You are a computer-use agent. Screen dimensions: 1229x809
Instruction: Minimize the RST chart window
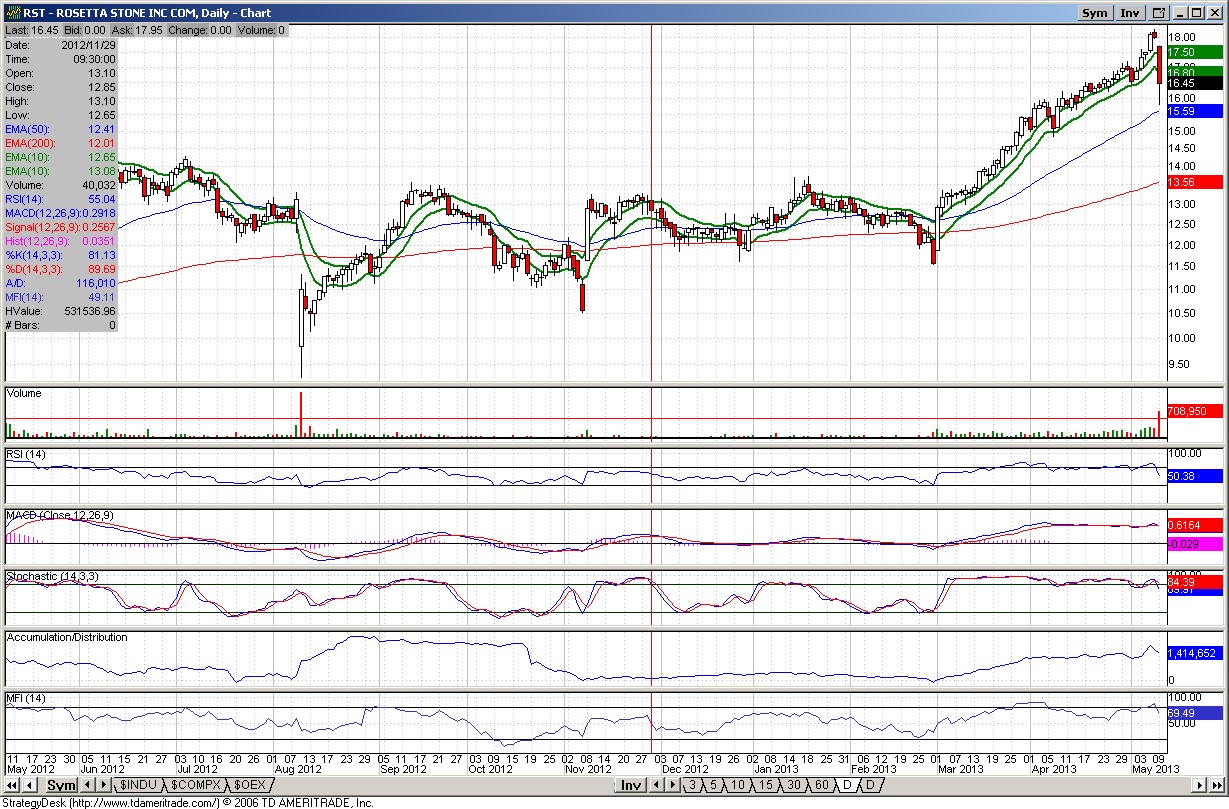1181,13
